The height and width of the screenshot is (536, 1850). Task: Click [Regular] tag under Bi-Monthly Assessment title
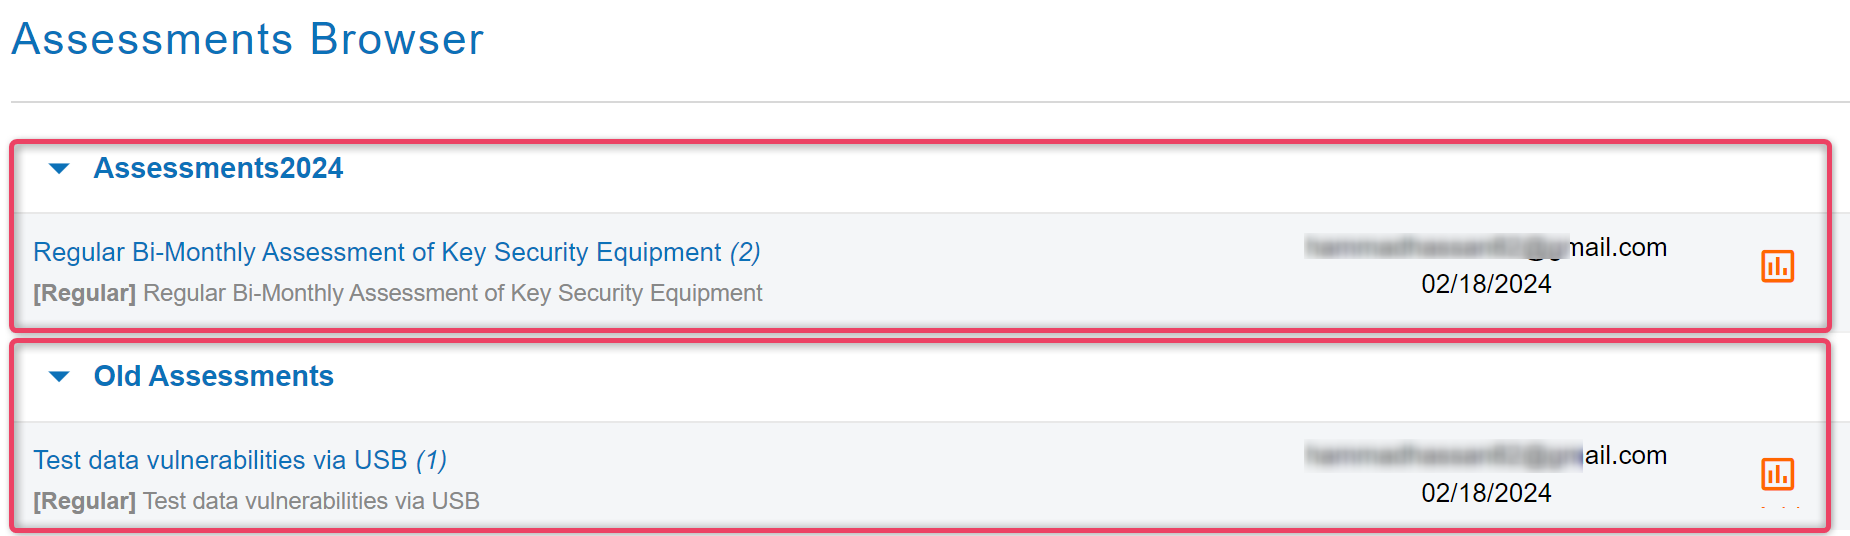click(84, 293)
